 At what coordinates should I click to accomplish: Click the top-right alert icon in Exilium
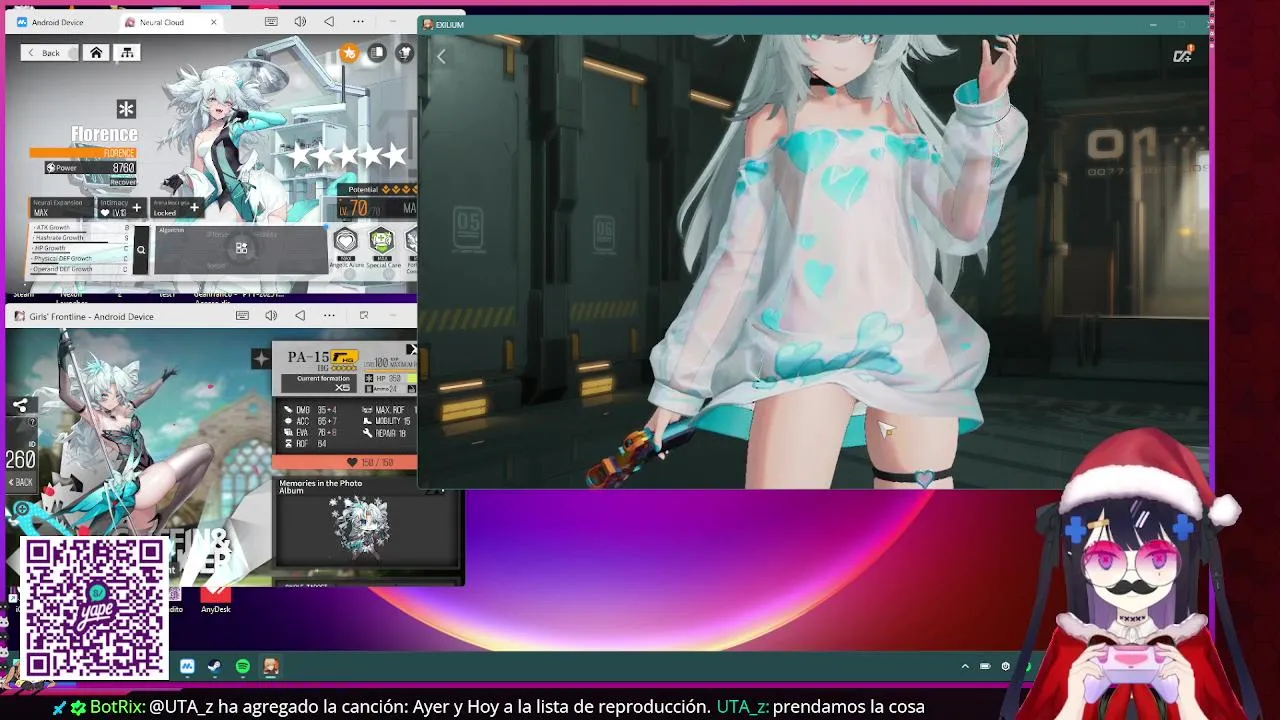point(1183,54)
